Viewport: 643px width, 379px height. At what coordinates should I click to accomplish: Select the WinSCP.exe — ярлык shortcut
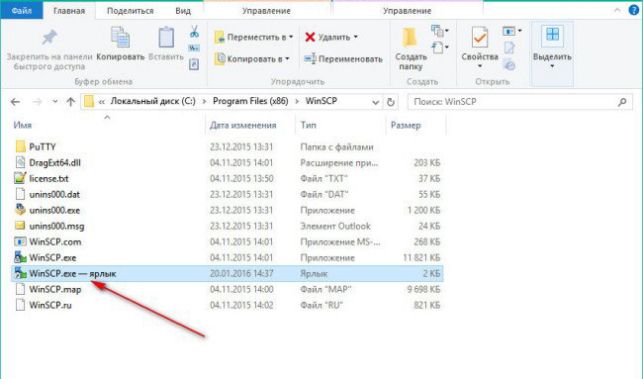coord(227,273)
